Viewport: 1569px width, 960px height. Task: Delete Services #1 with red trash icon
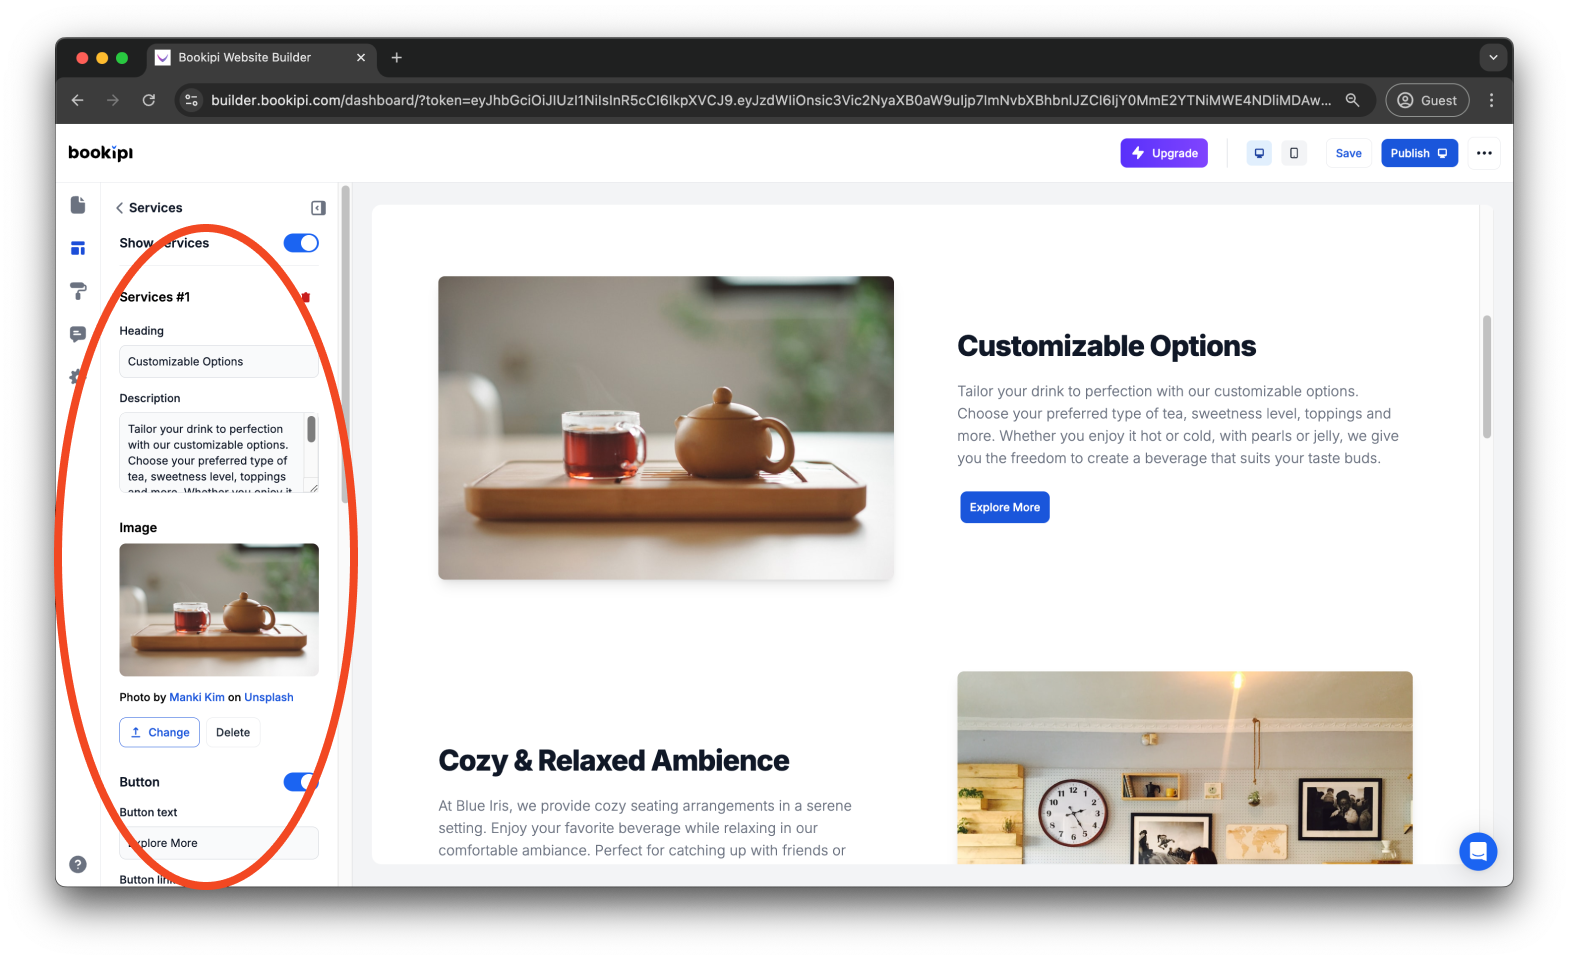pyautogui.click(x=306, y=297)
